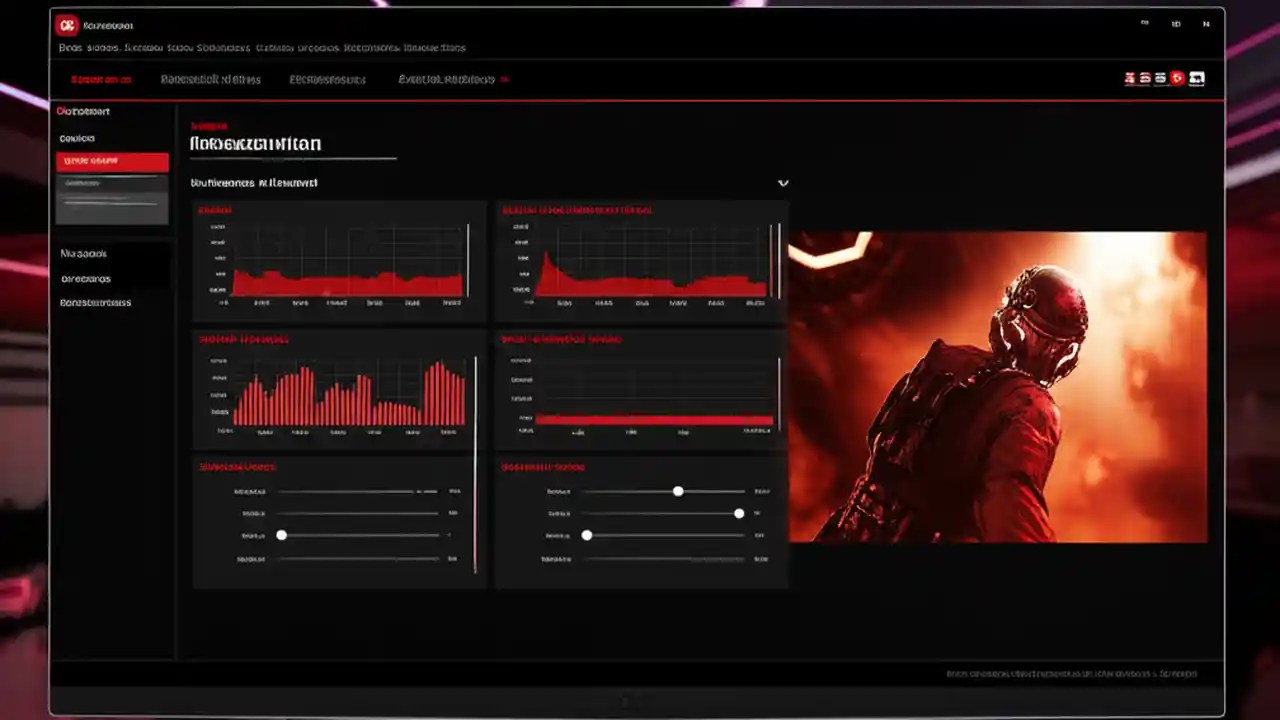Click the slider handle positioned far right in the right panel
The image size is (1280, 720).
click(738, 513)
